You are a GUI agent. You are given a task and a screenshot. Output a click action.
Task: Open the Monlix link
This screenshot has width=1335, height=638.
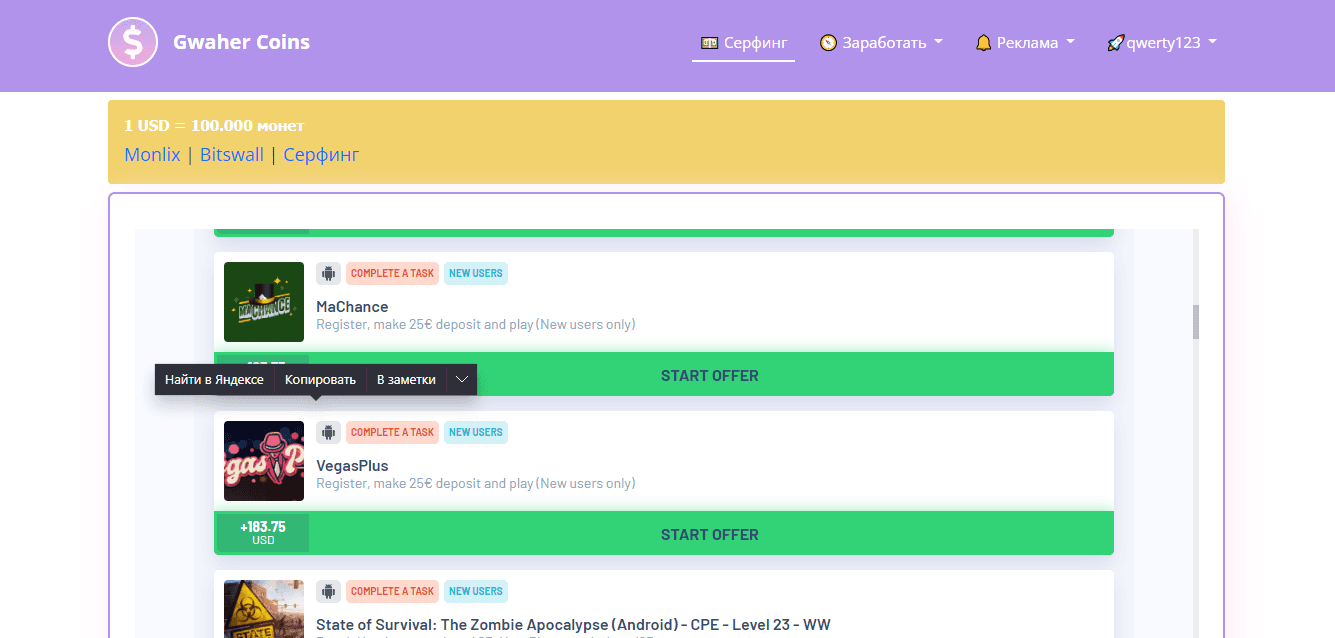(x=152, y=155)
